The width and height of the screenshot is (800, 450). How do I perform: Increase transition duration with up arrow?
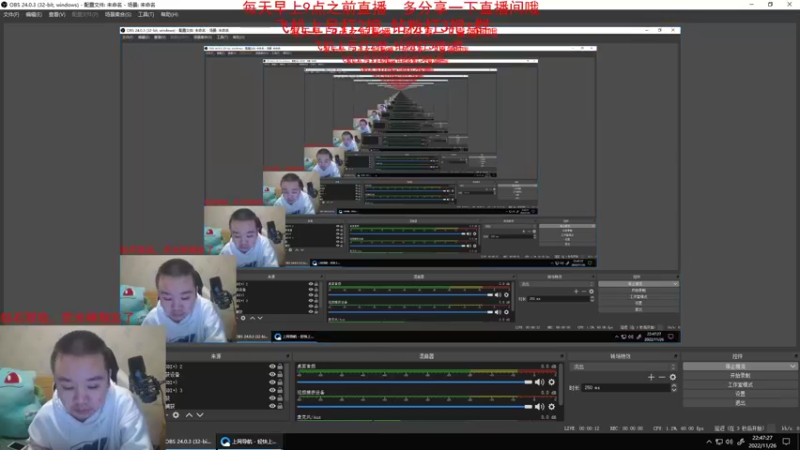click(674, 386)
